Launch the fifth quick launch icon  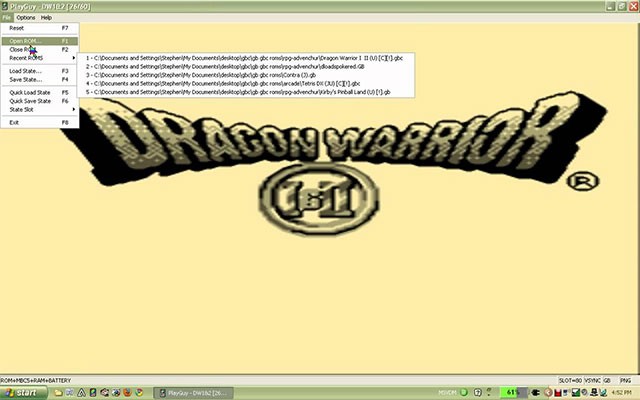pyautogui.click(x=104, y=393)
